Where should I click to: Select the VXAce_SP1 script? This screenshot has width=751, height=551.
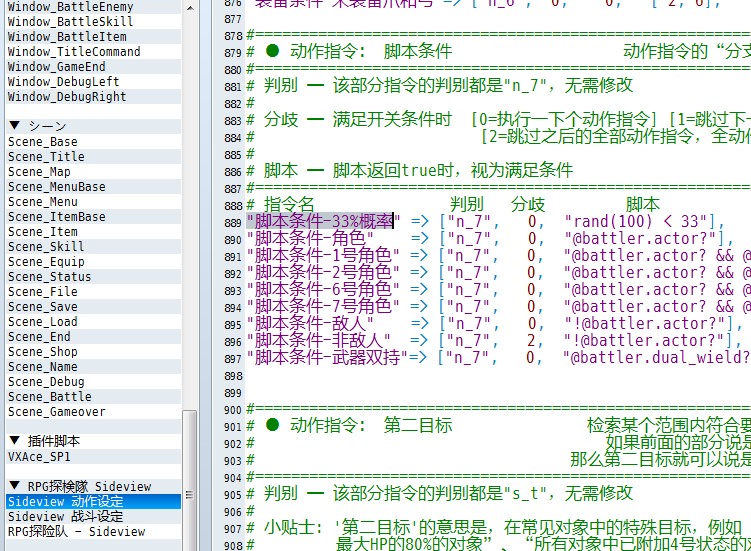coord(93,456)
